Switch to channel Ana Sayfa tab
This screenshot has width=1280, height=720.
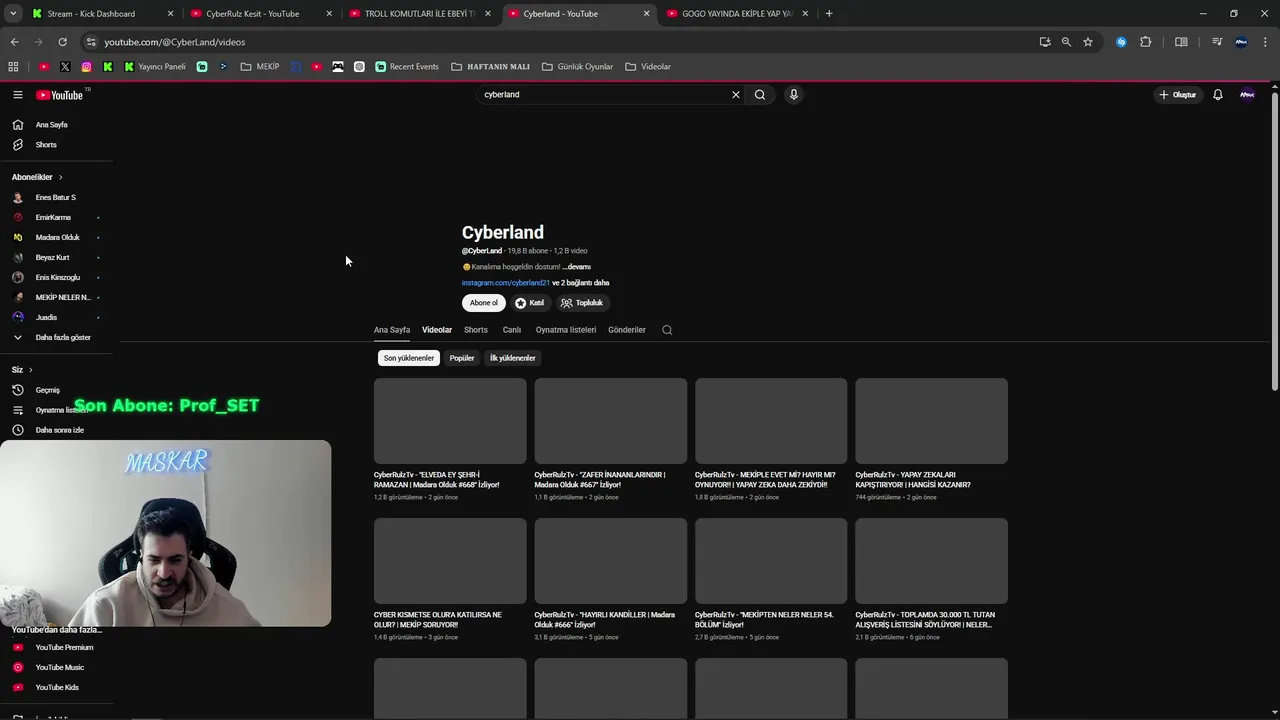coord(392,330)
